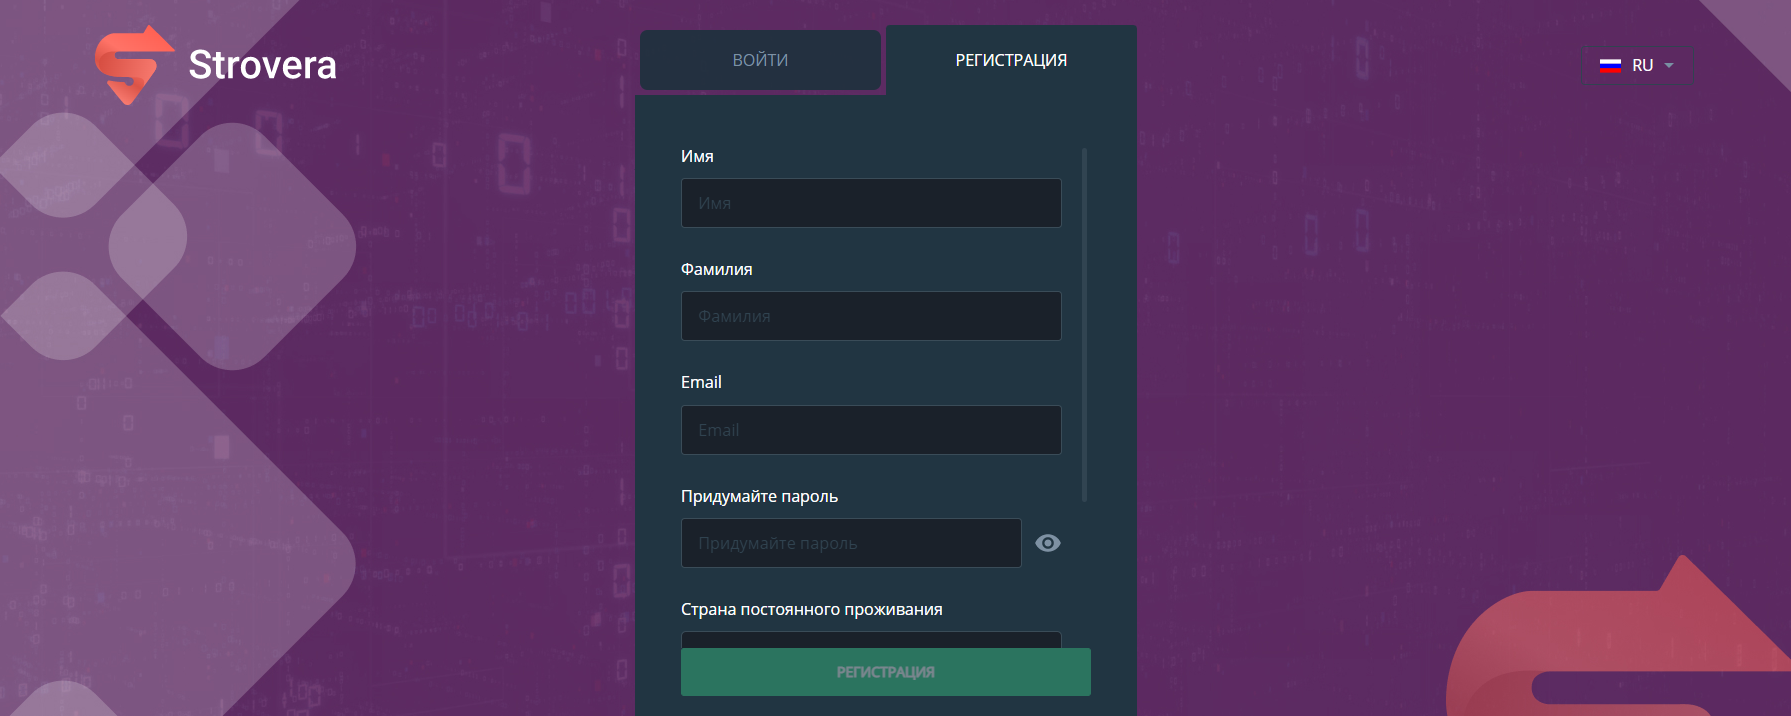The height and width of the screenshot is (716, 1791).
Task: Click the Strovera logo icon
Action: (133, 65)
